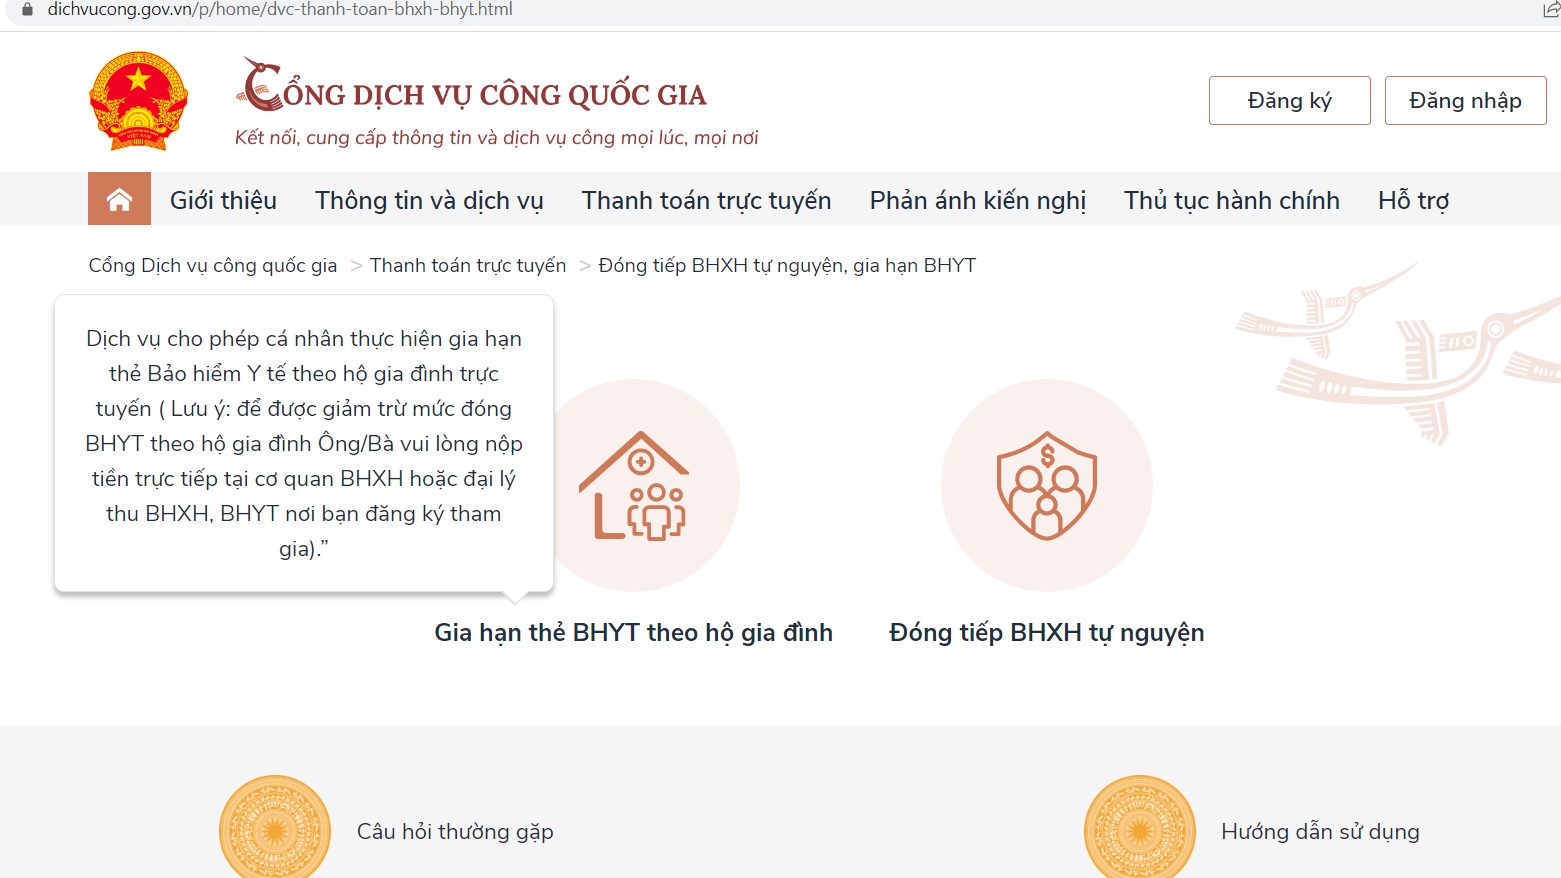Click the Thanh toán trực tuyến breadcrumb
Image resolution: width=1561 pixels, height=878 pixels.
467,265
